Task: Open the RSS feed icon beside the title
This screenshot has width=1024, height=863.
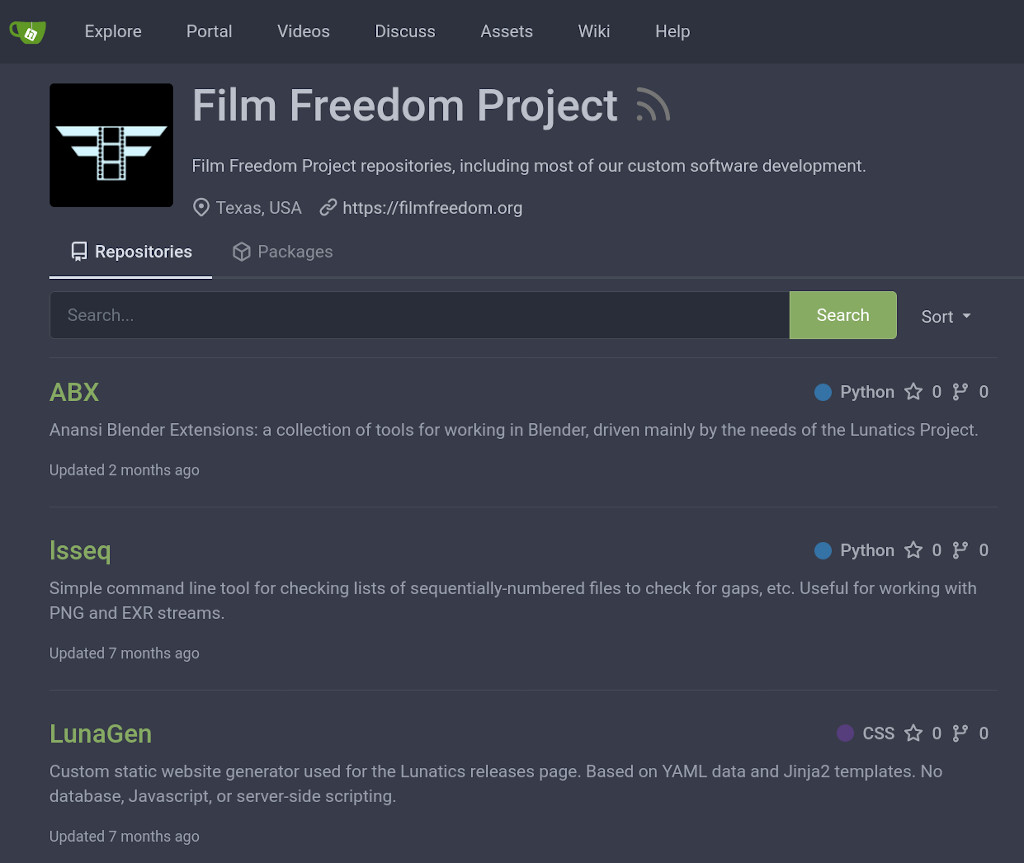Action: [x=653, y=106]
